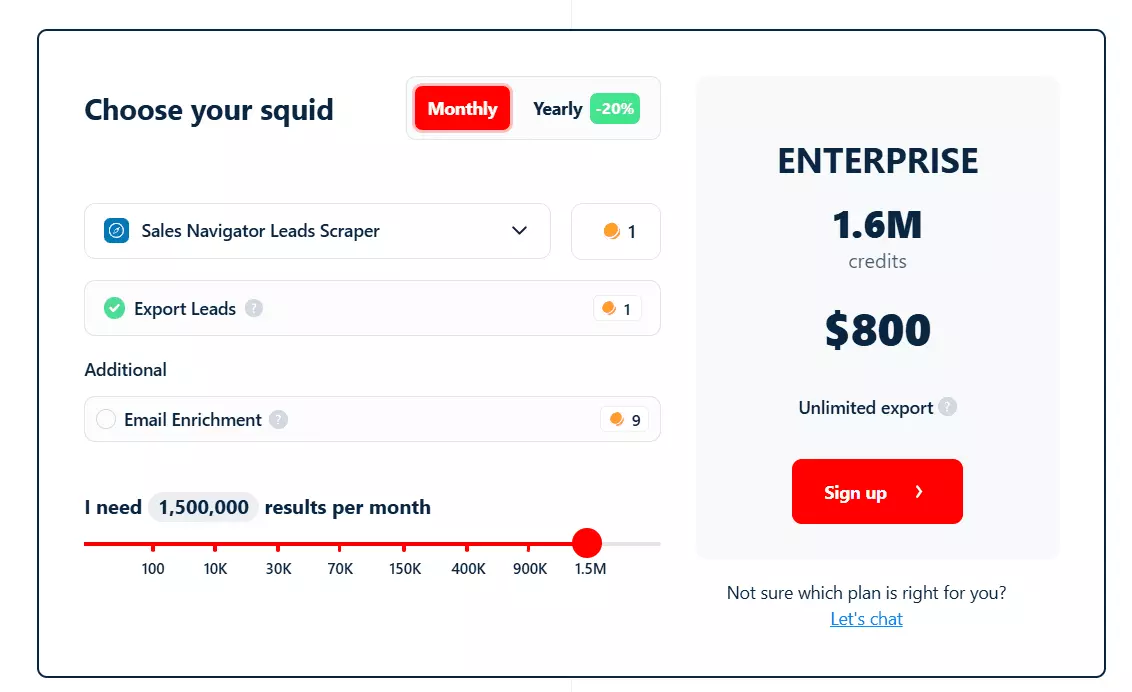The height and width of the screenshot is (692, 1132).
Task: Enable the Email Enrichment add-on
Action: [x=106, y=420]
